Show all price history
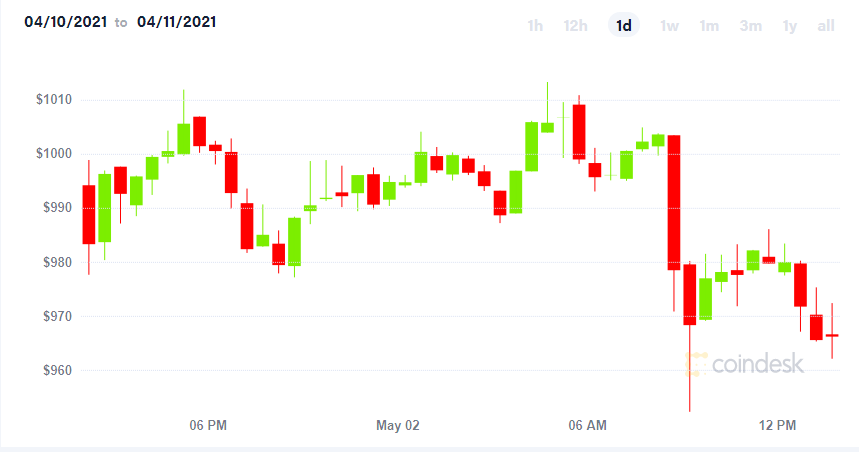 (826, 26)
